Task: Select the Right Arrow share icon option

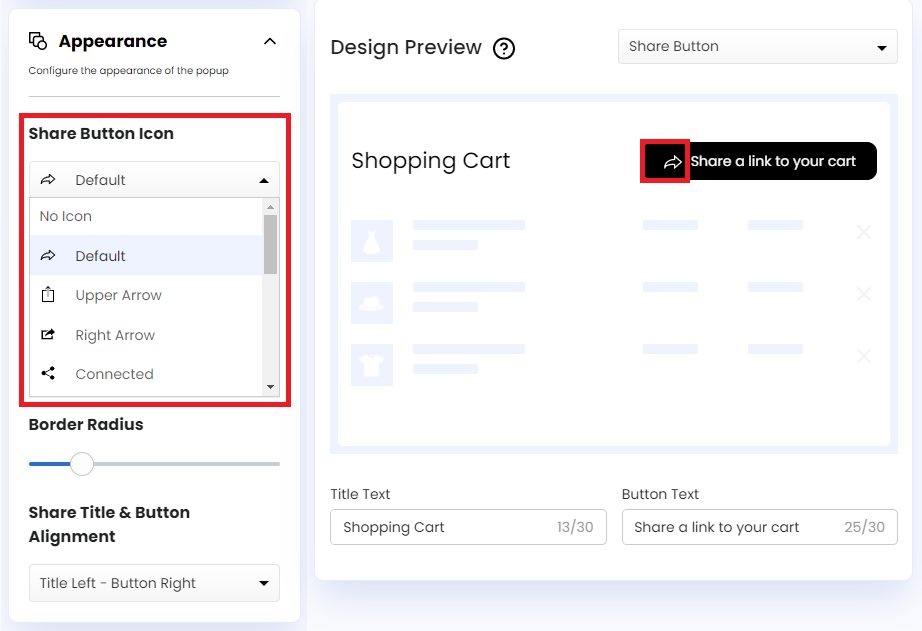Action: point(116,335)
